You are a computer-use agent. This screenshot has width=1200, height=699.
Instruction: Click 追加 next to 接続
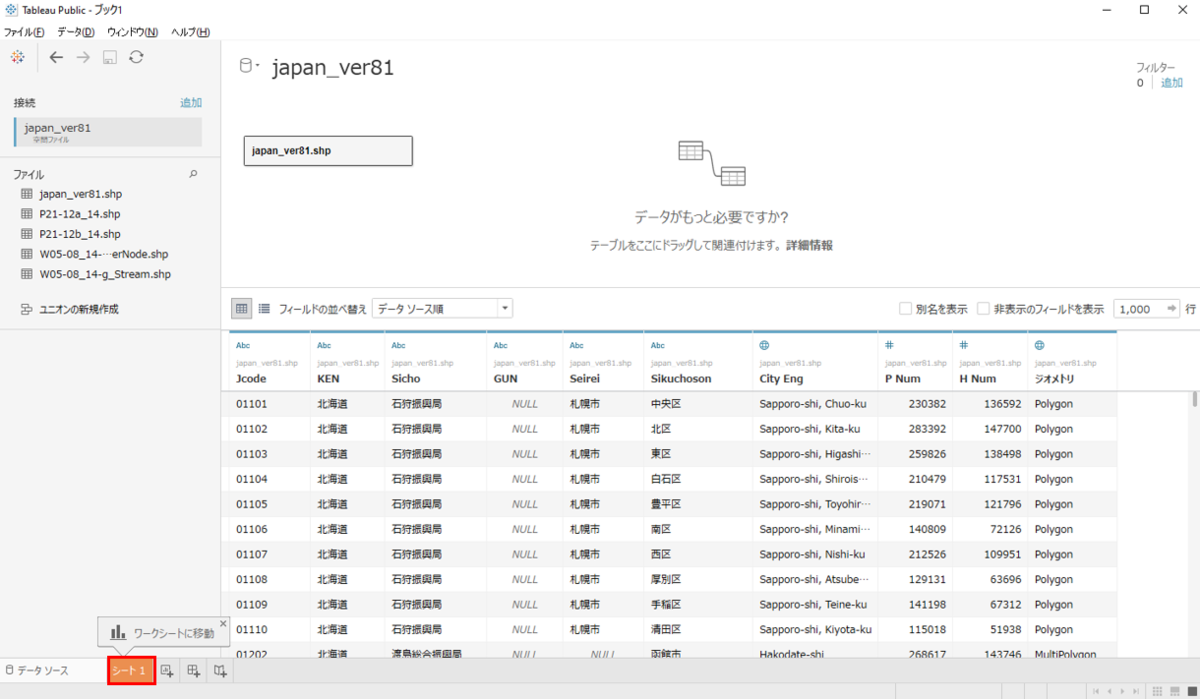click(x=191, y=102)
